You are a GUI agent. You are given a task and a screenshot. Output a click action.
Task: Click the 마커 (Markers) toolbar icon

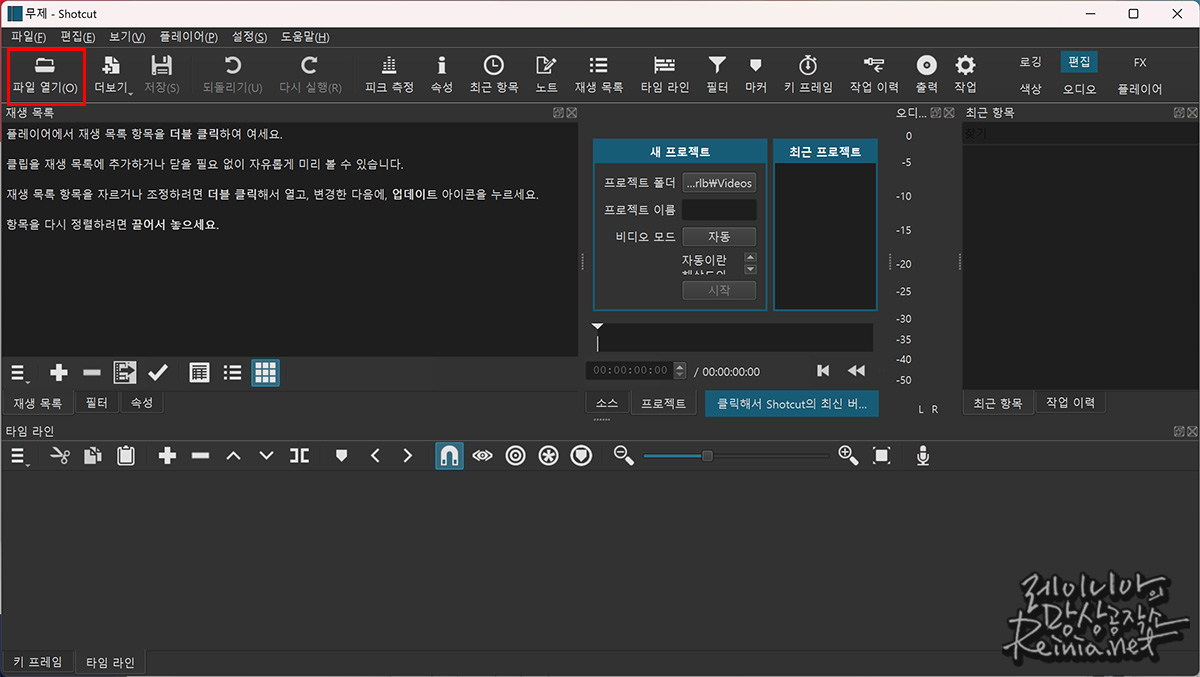coord(756,75)
